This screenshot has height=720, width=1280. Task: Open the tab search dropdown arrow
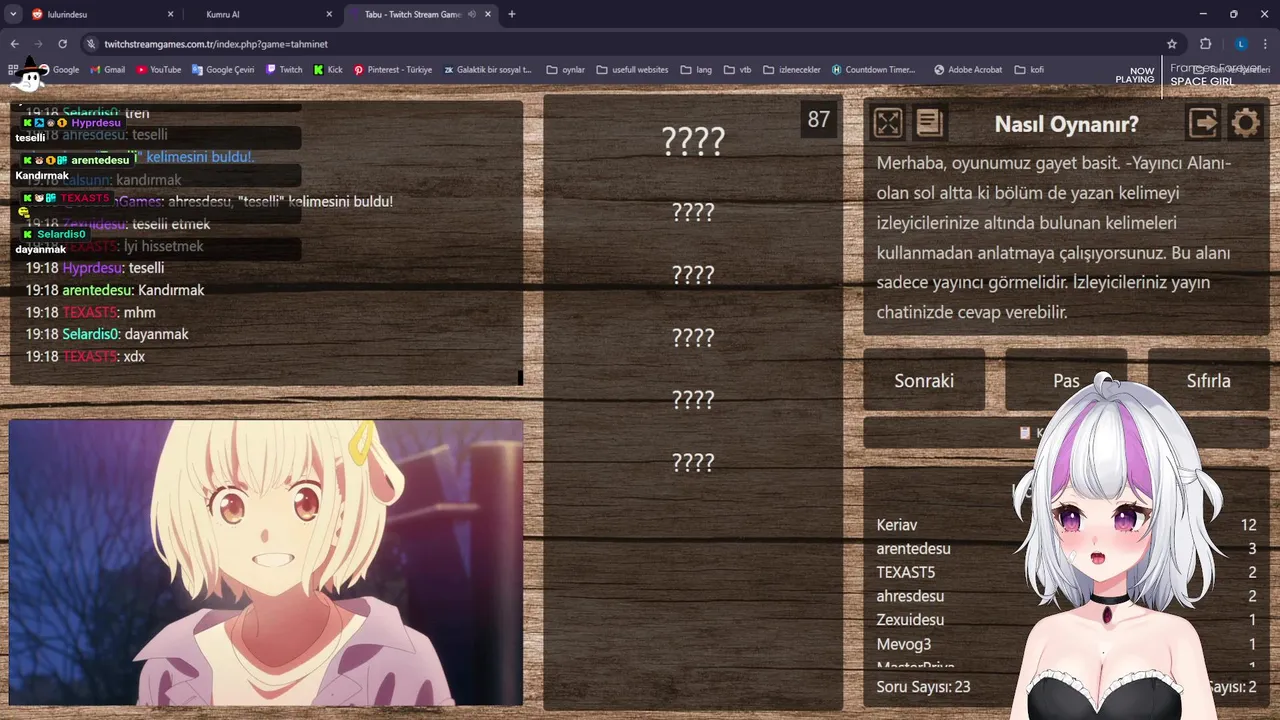pos(12,14)
